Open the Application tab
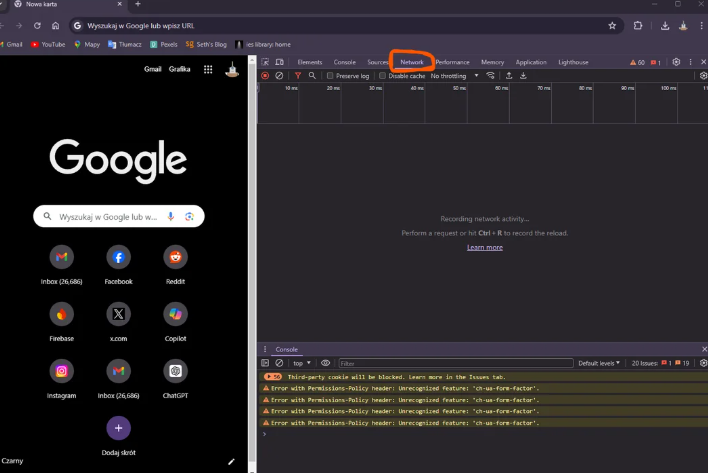 [531, 62]
